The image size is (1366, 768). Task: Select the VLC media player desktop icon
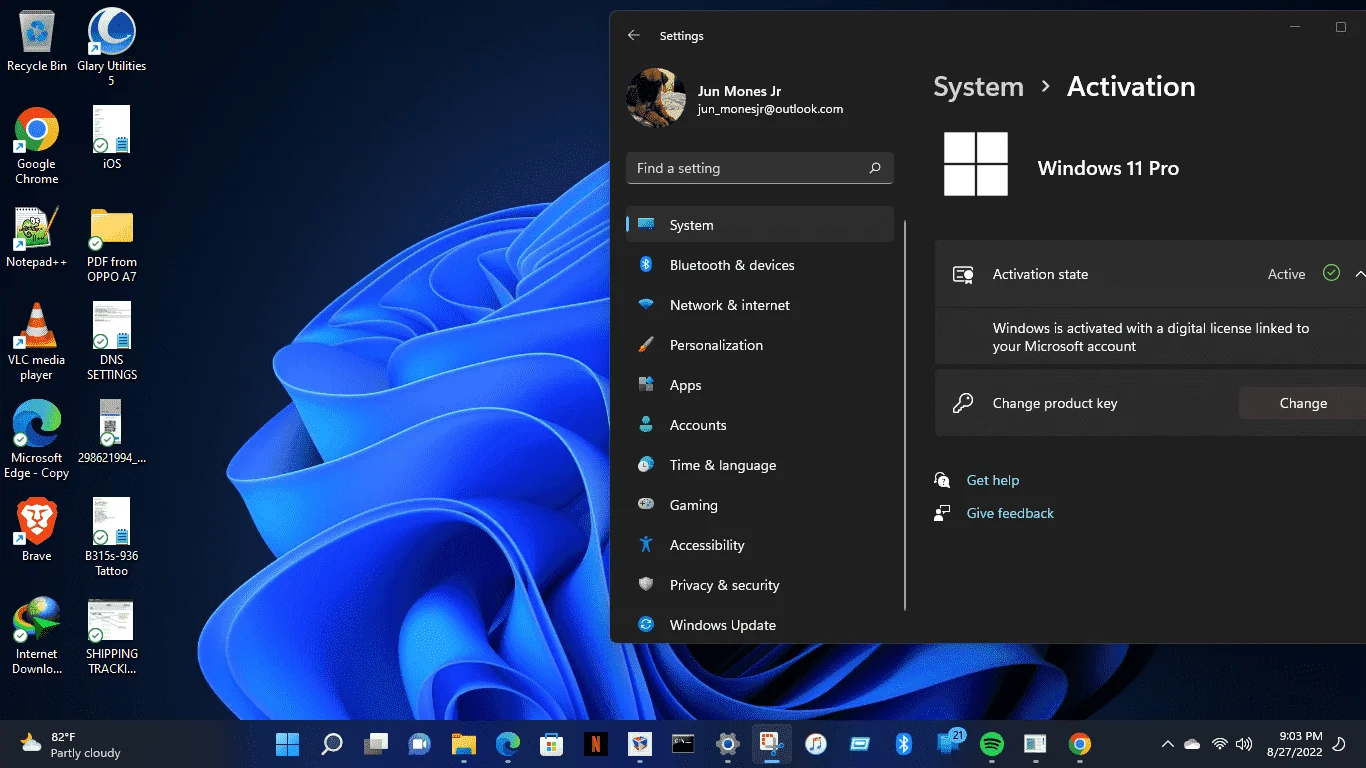tap(37, 342)
